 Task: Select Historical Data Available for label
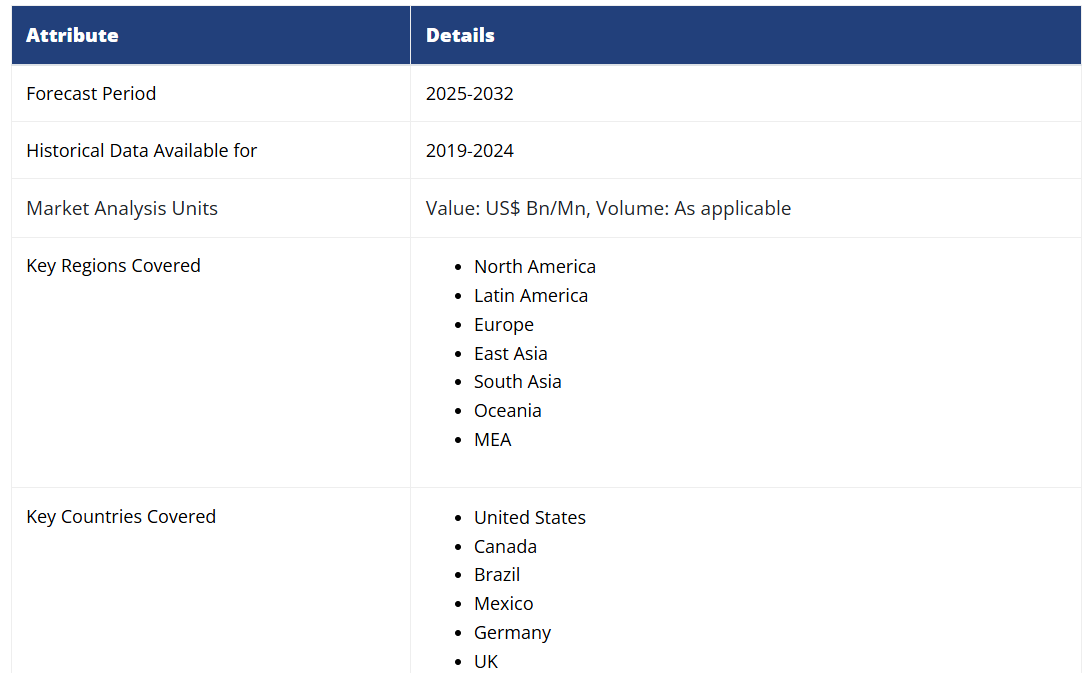(x=141, y=150)
